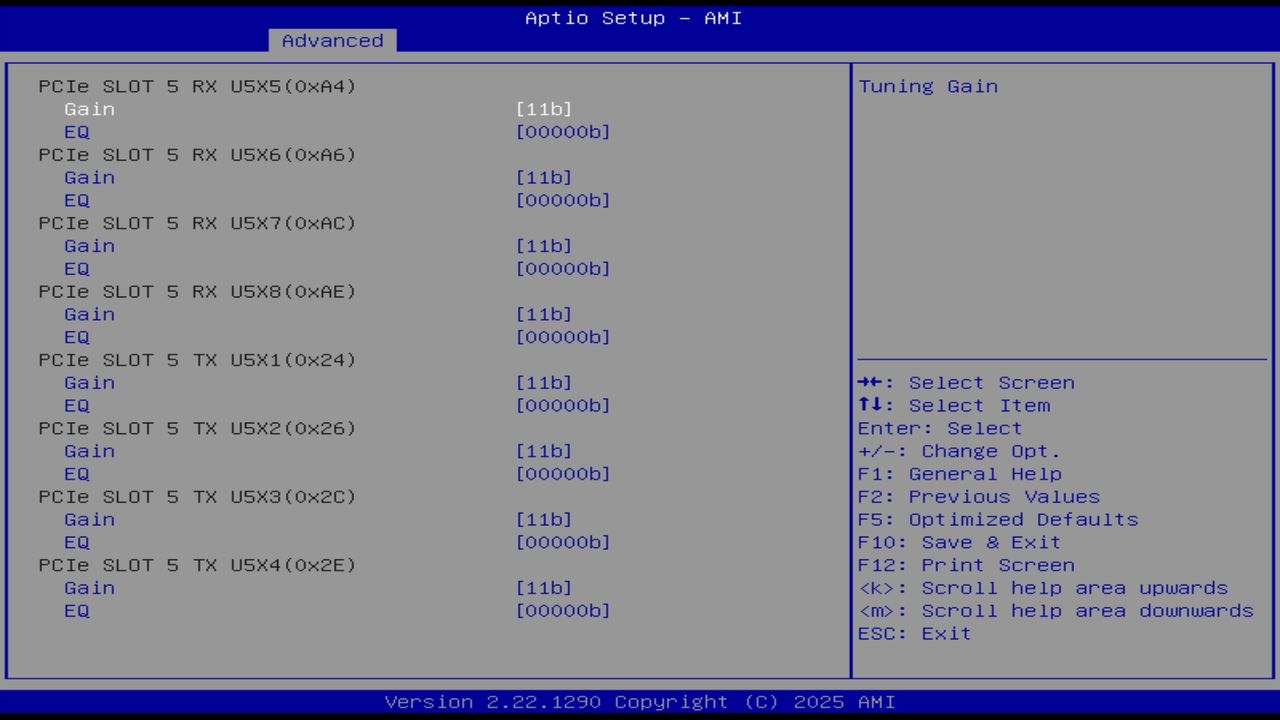Select Gain value under TX U5X4(0x2E)
This screenshot has width=1280, height=720.
coord(544,589)
